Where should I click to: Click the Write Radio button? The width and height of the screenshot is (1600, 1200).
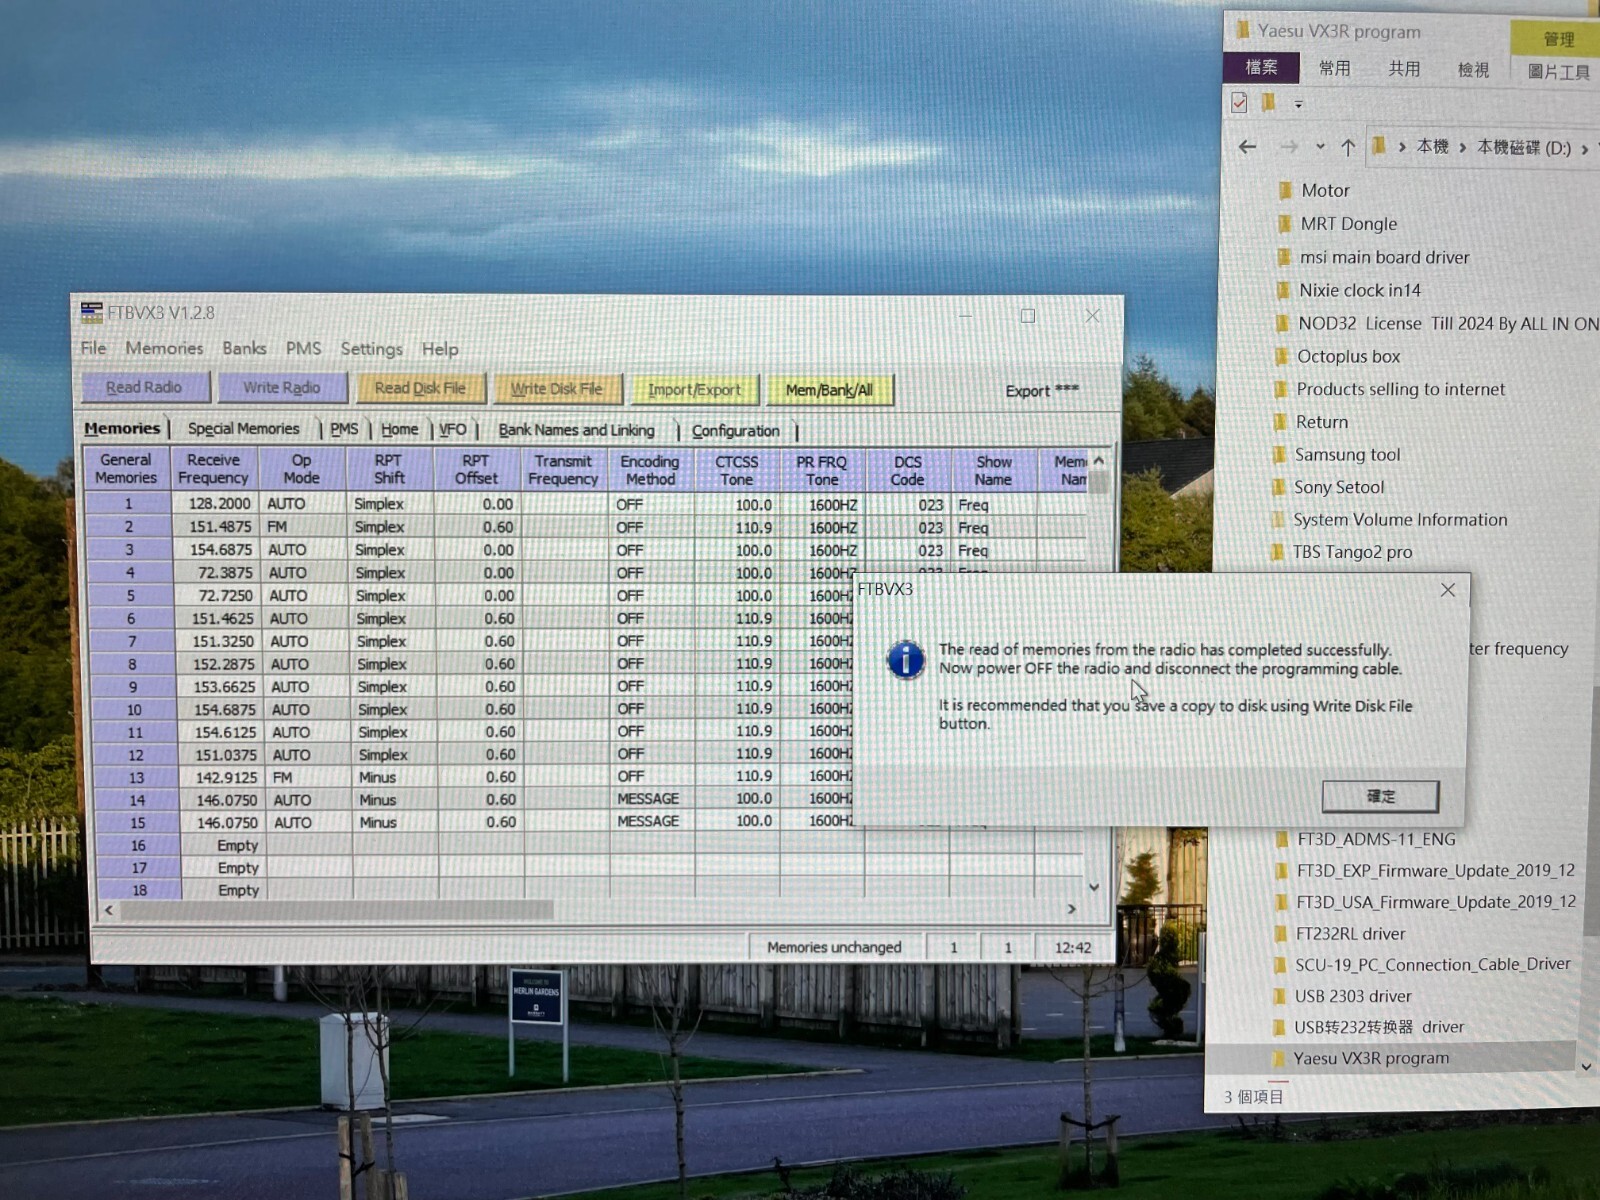[x=282, y=387]
